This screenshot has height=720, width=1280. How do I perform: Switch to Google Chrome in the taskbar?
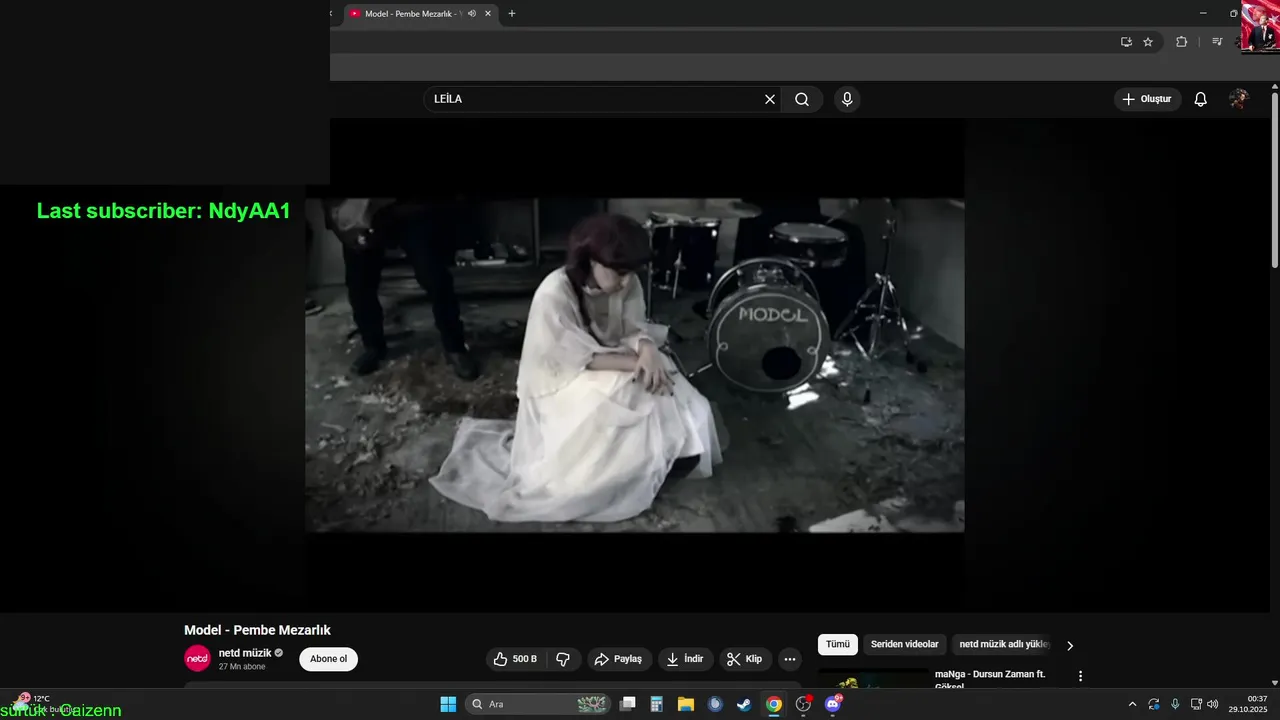(x=774, y=704)
